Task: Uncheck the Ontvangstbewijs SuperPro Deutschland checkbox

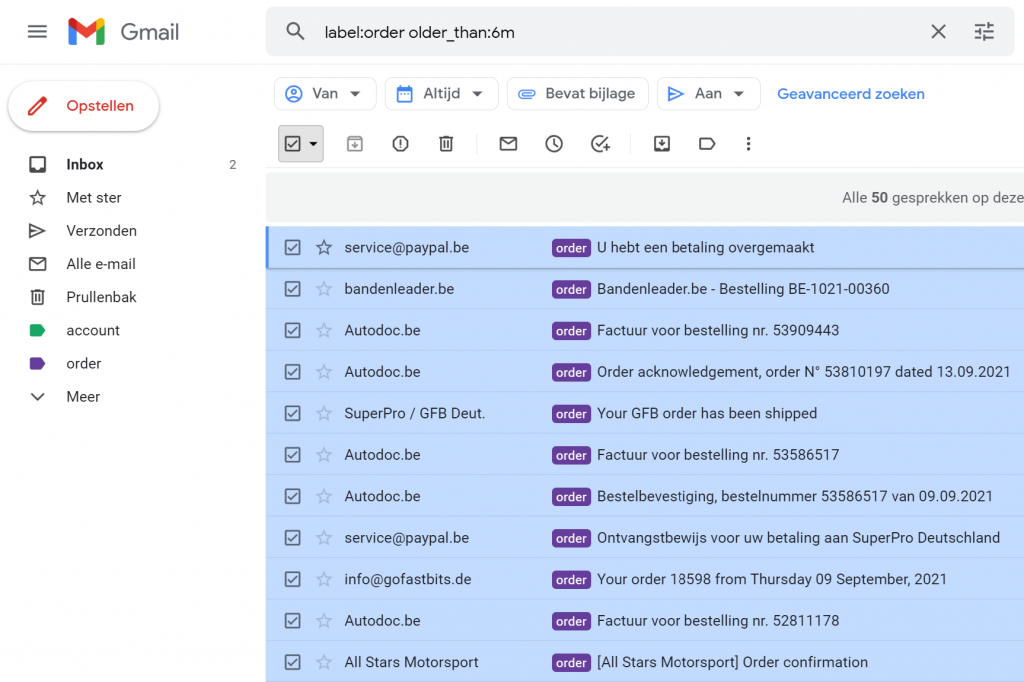Action: [x=293, y=538]
